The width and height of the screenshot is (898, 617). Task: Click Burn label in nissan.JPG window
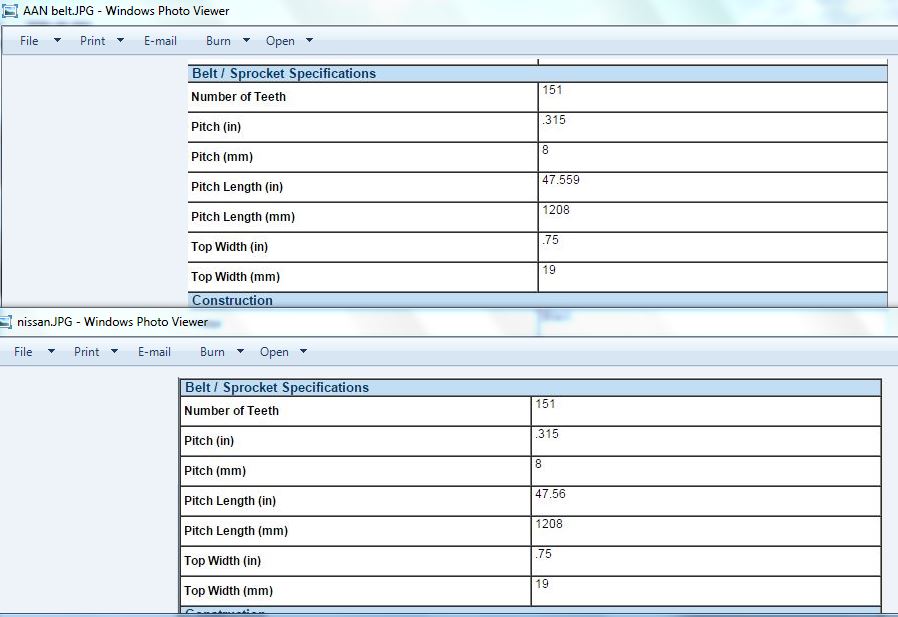click(x=212, y=352)
